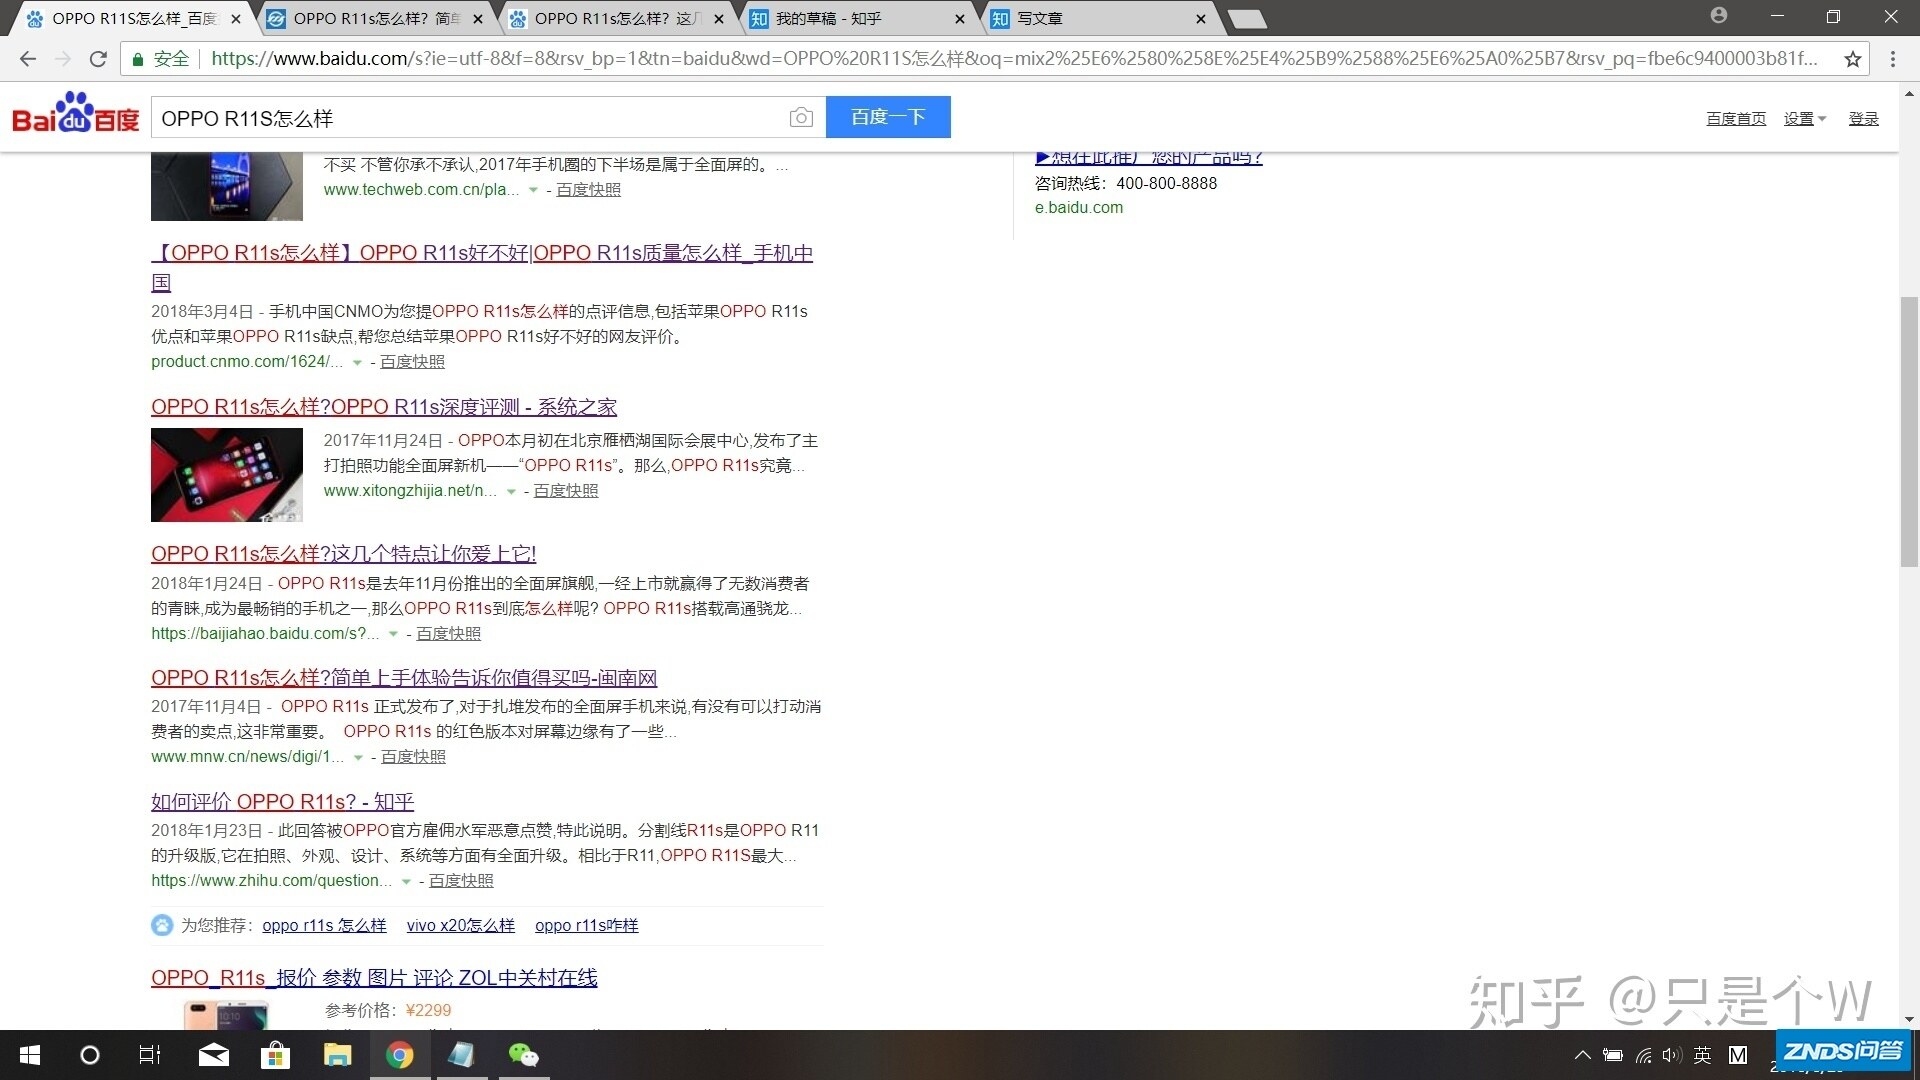This screenshot has height=1080, width=1920.
Task: Expand dropdown arrow next to product.cnmo.com URL
Action: pos(357,362)
